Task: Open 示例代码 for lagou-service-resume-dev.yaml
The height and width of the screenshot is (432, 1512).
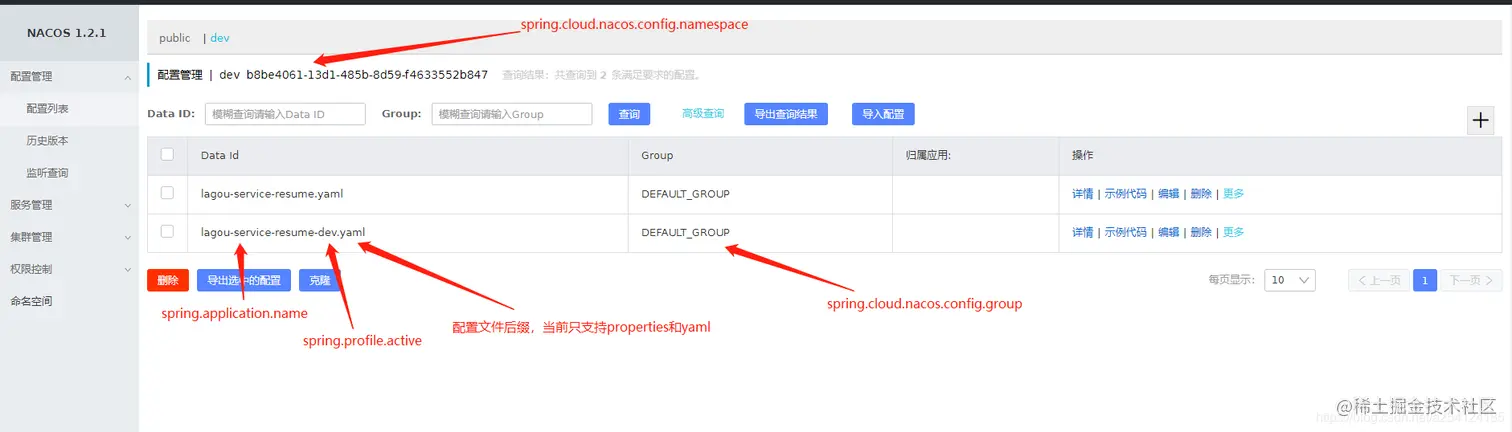Action: (1125, 232)
